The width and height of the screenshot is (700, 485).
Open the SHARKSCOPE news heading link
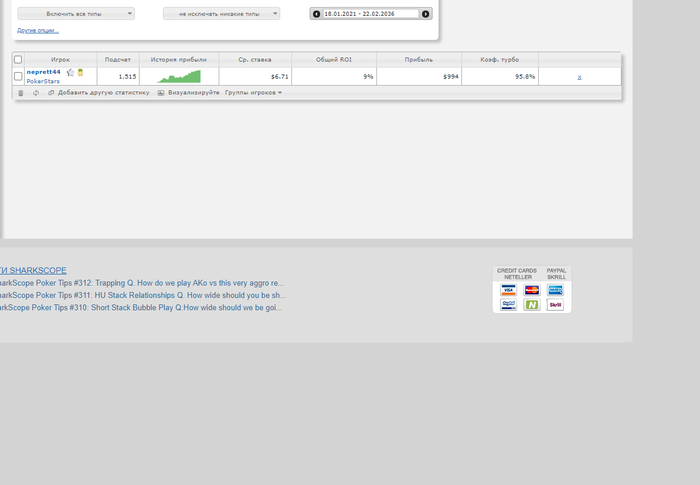point(33,271)
